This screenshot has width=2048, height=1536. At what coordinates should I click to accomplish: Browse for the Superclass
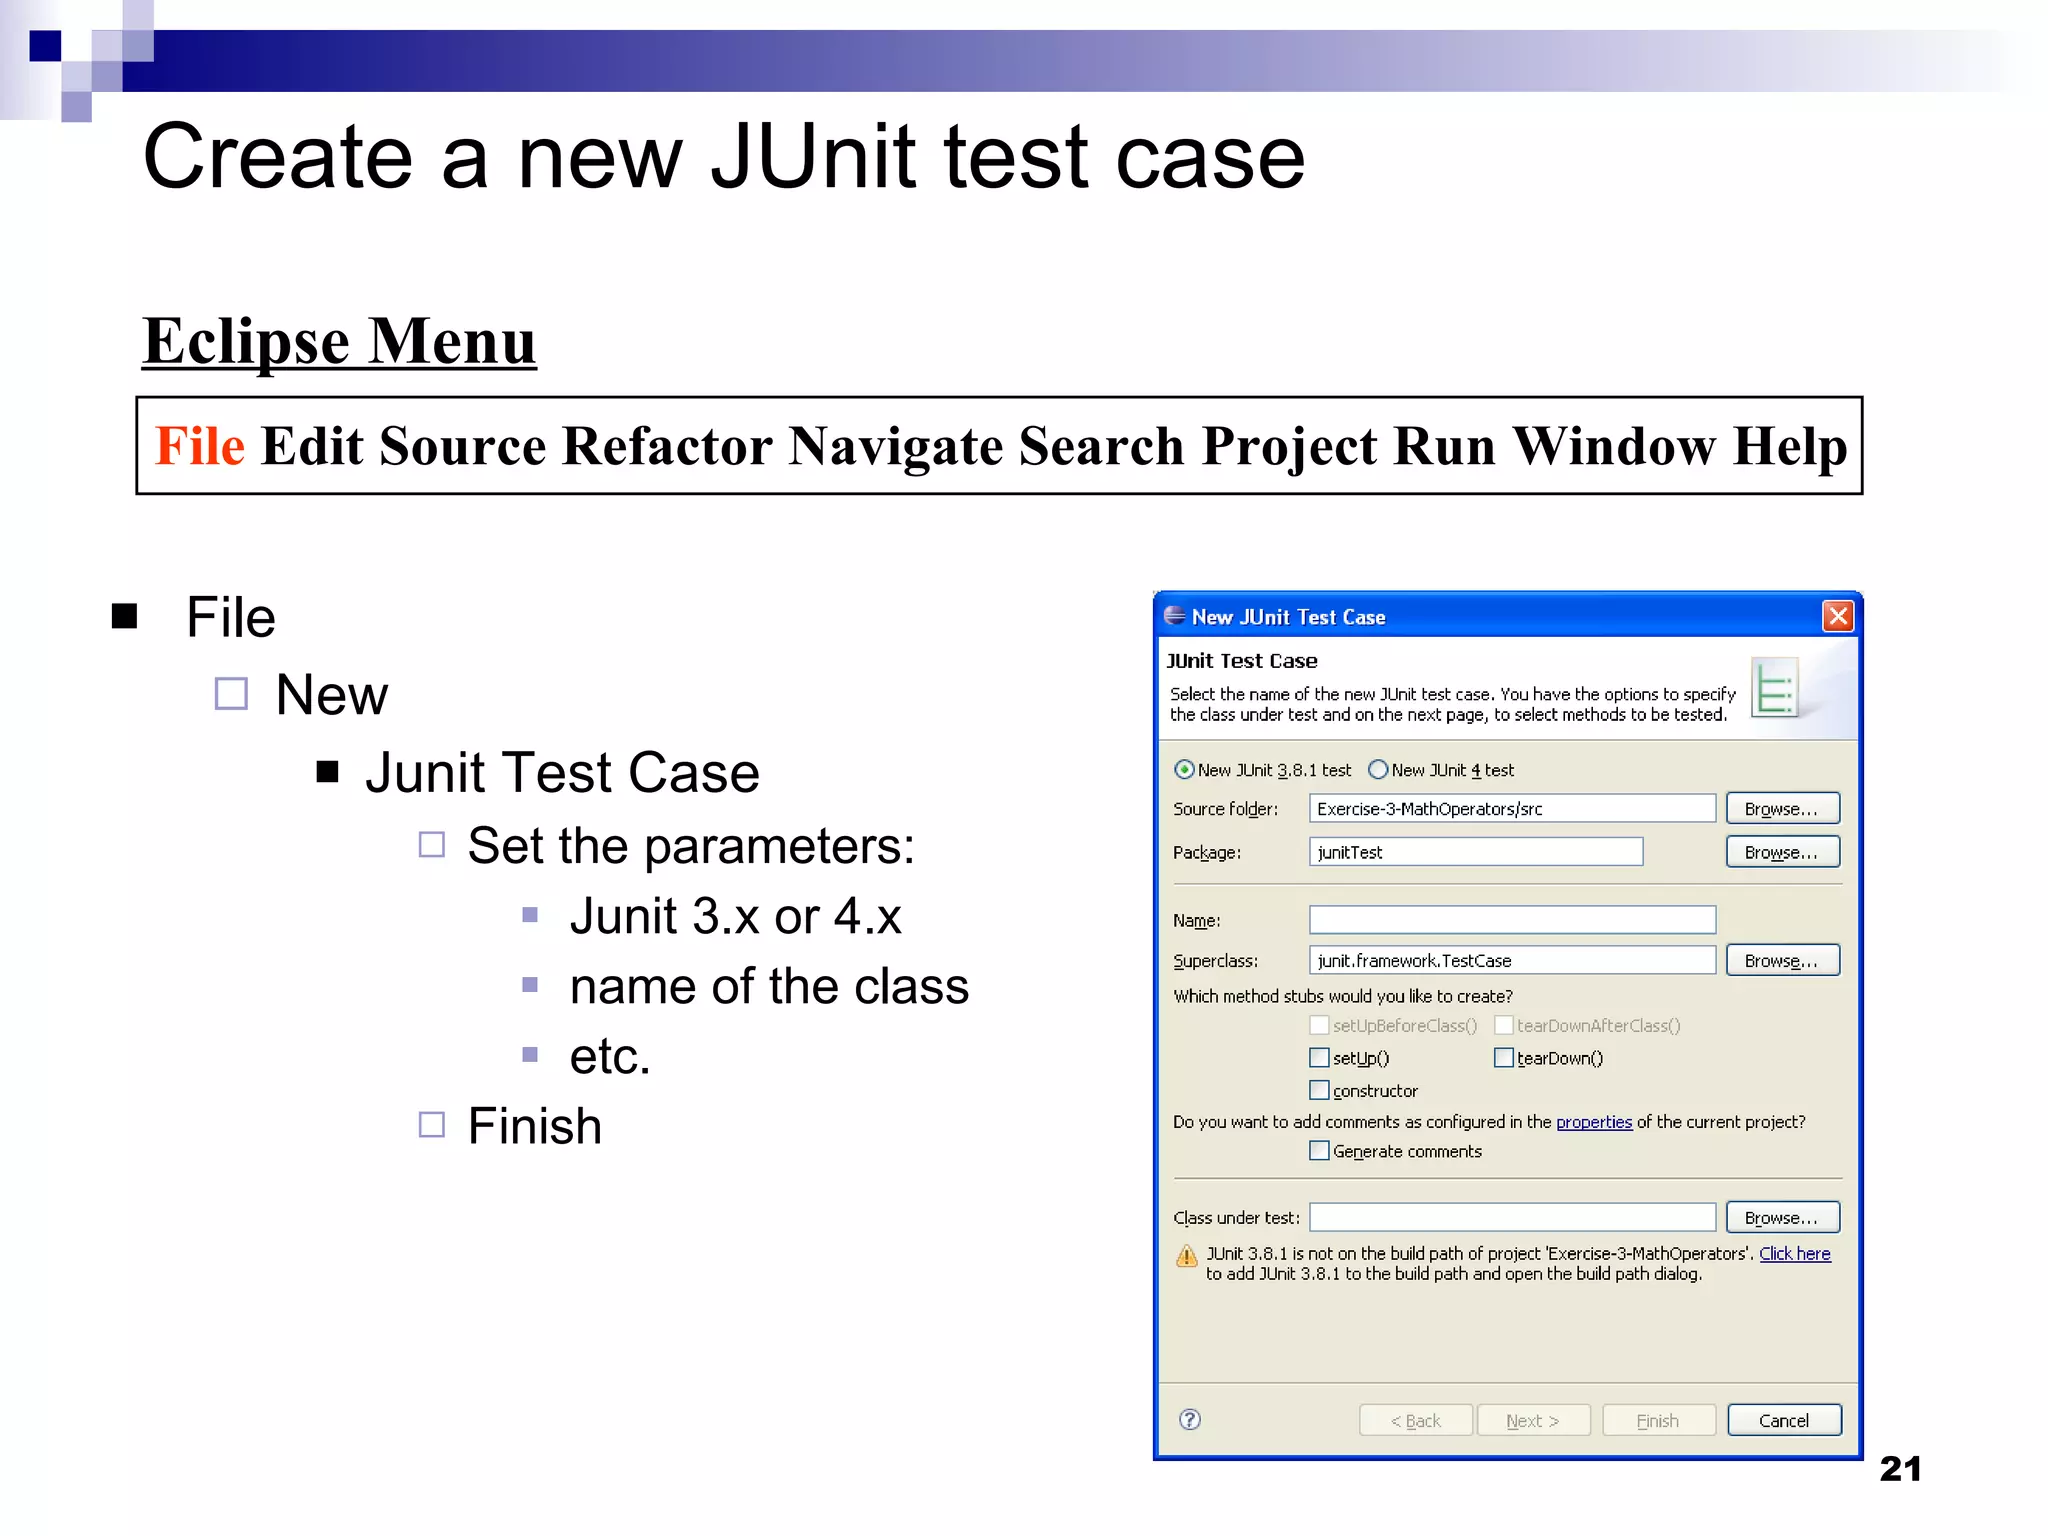click(1783, 960)
